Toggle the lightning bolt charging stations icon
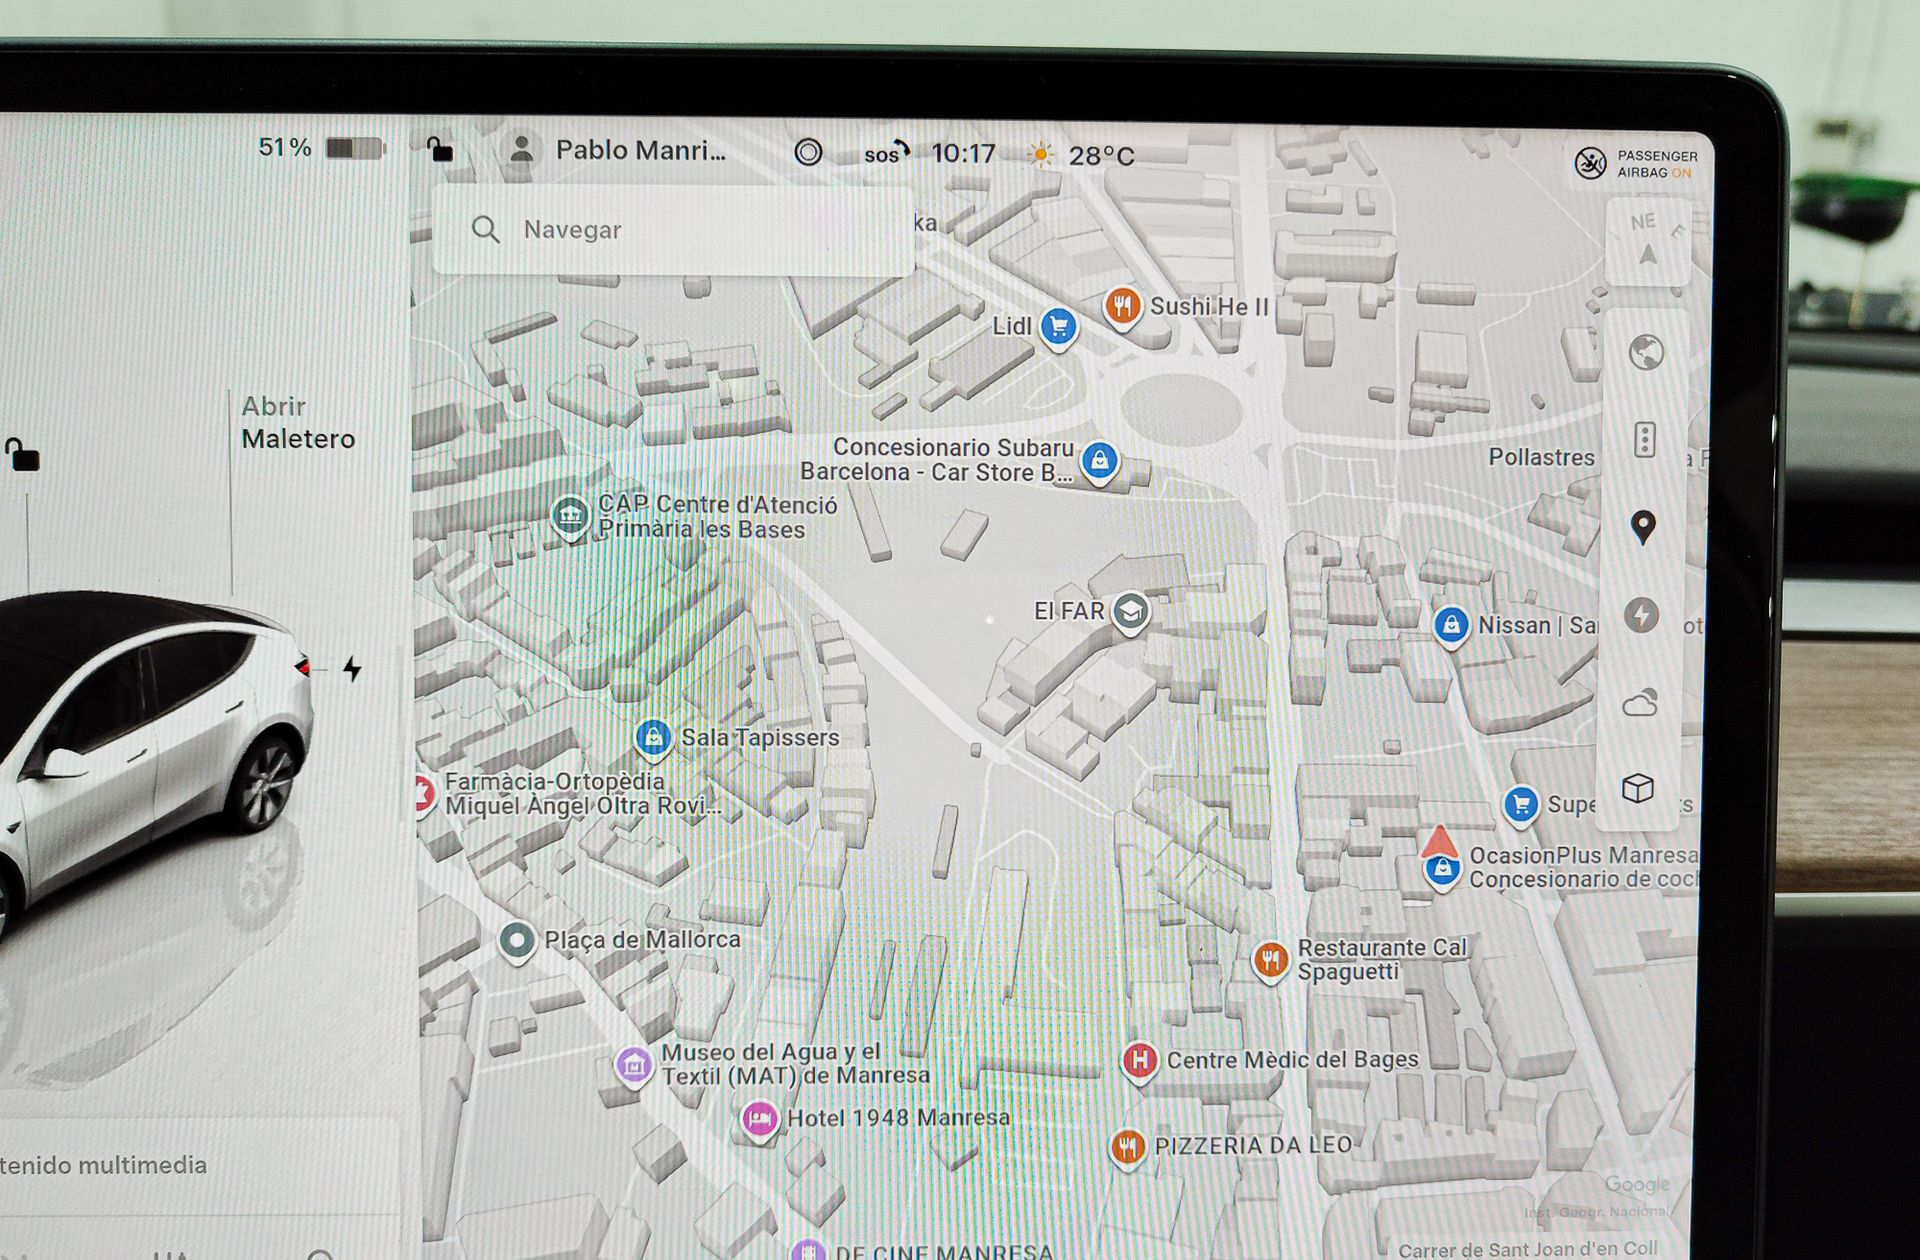 (1641, 615)
